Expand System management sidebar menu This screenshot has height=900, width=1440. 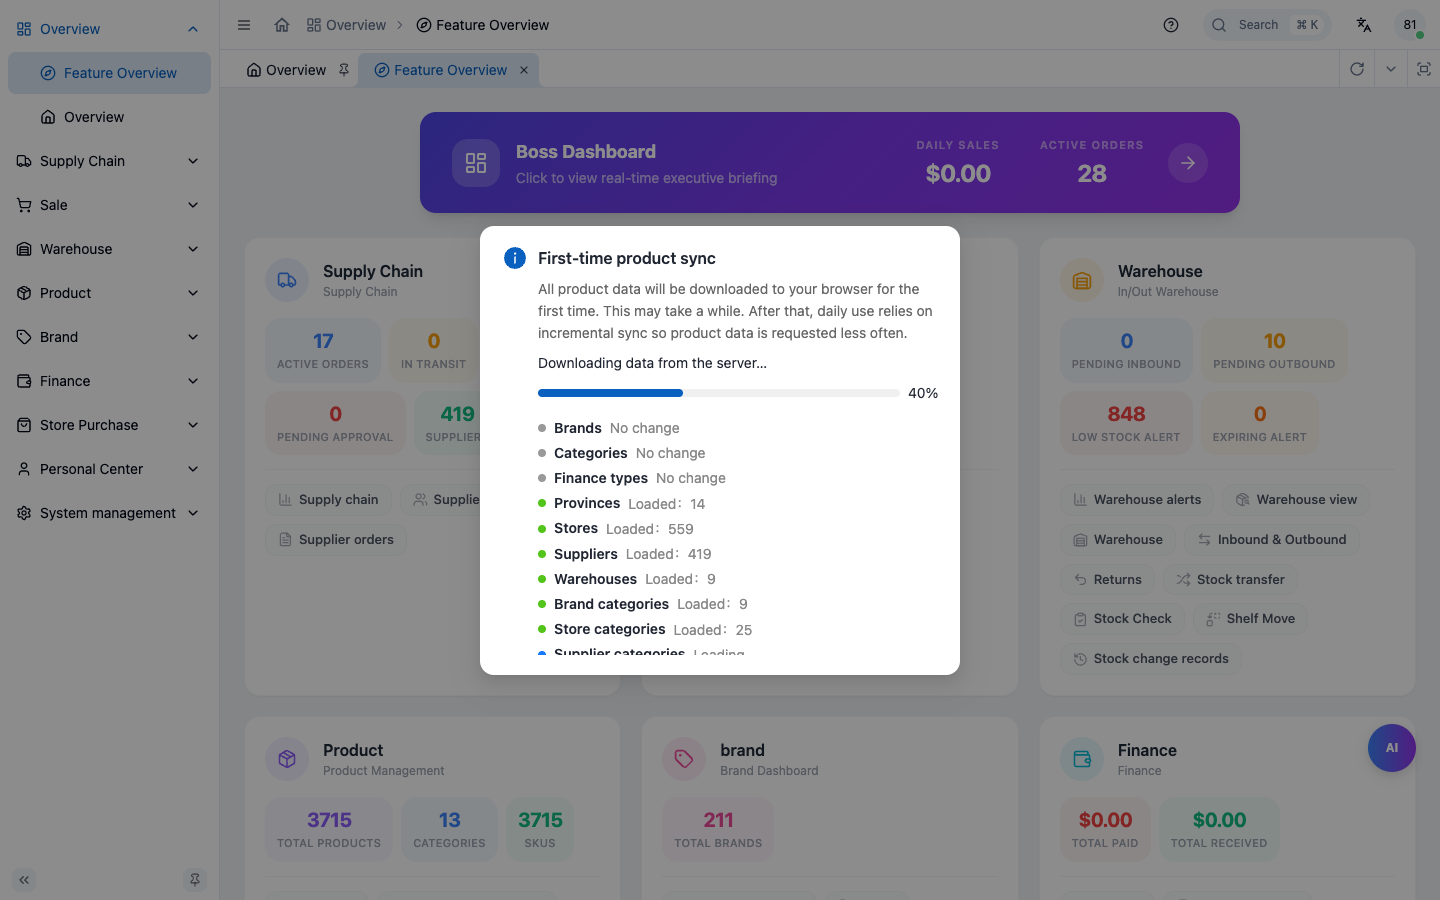click(108, 513)
